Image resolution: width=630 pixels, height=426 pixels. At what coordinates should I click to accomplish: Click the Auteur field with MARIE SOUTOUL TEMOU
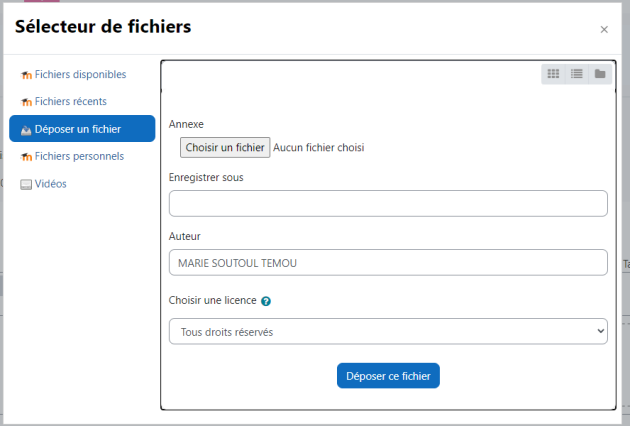pos(388,262)
